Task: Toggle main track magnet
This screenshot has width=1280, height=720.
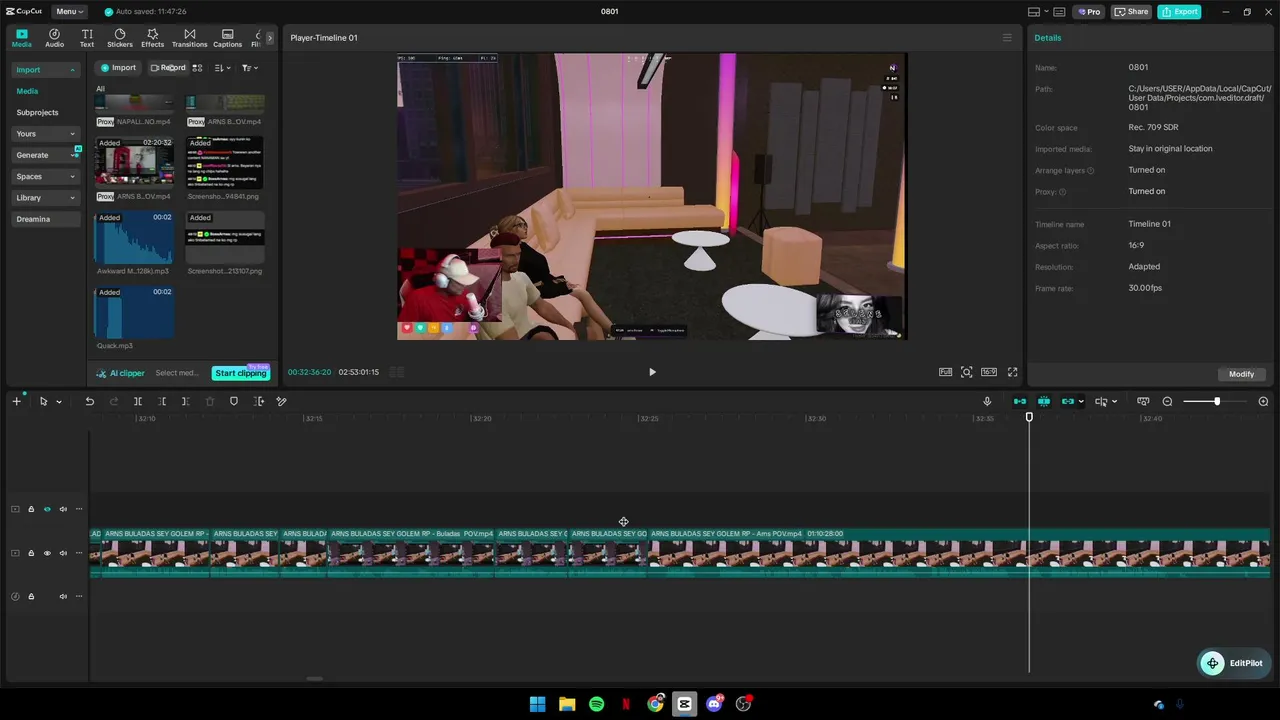Action: [1020, 401]
